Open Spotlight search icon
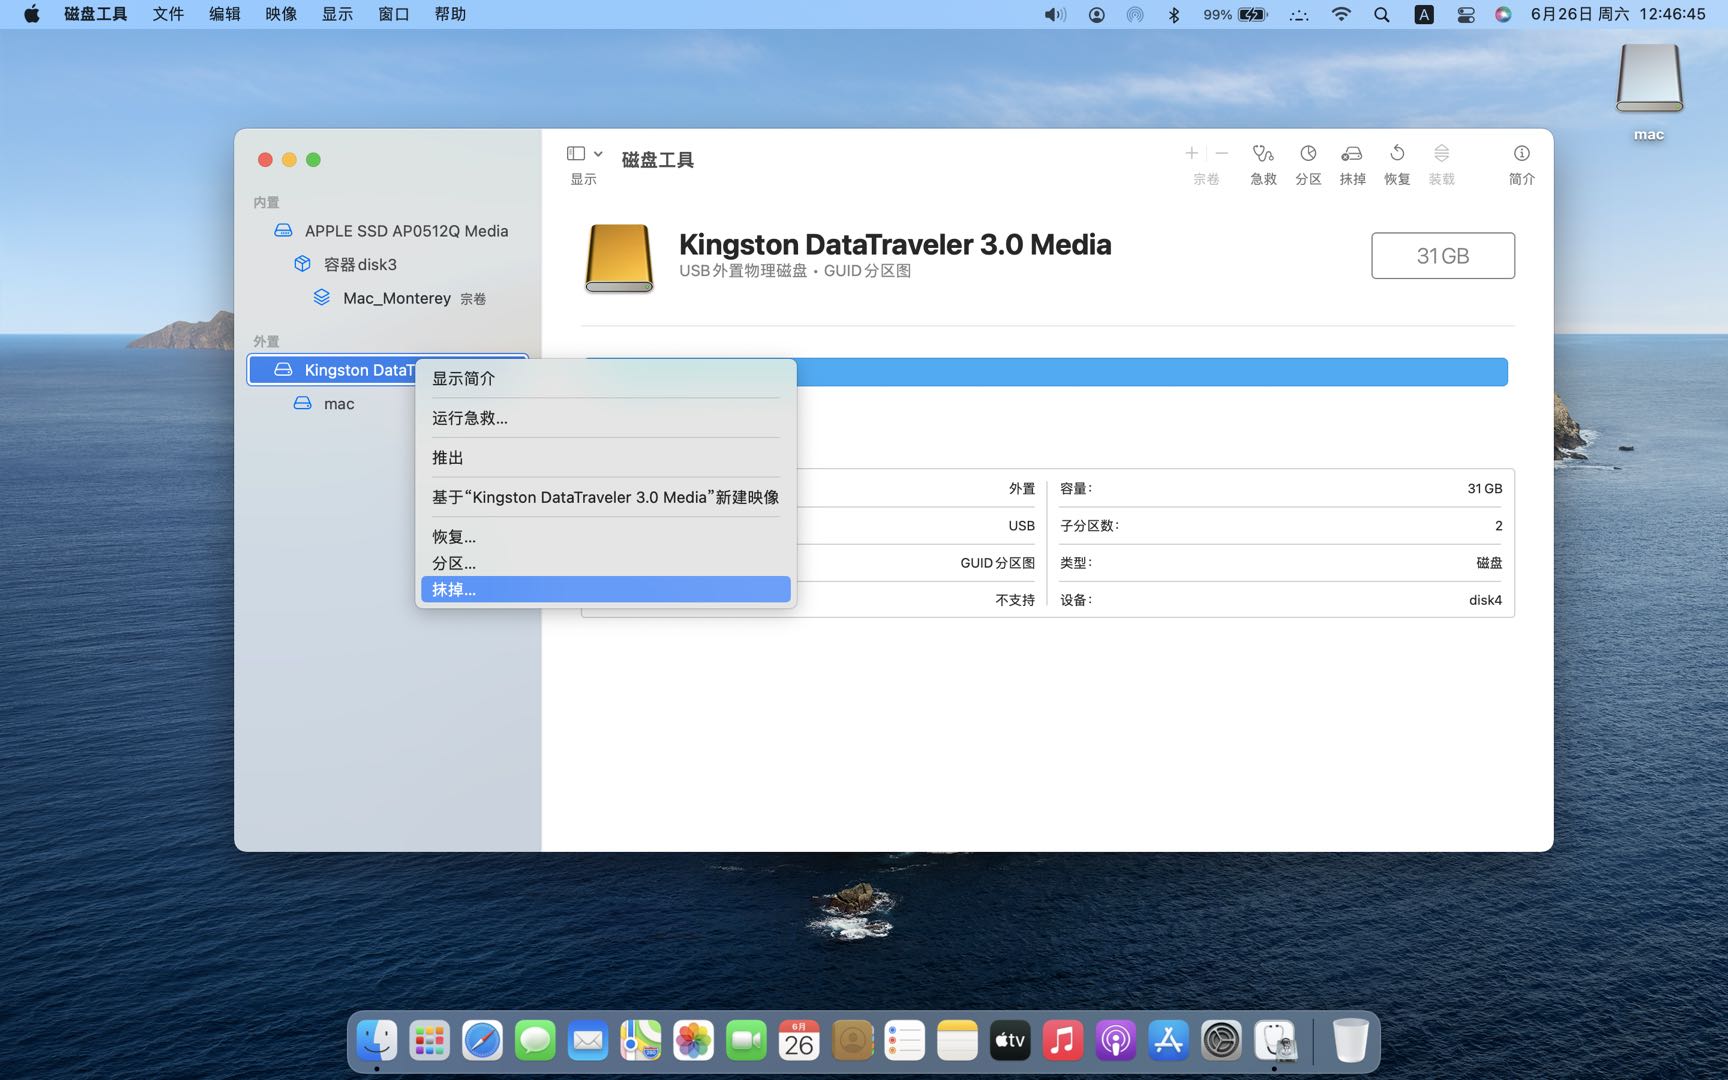The height and width of the screenshot is (1080, 1728). (1382, 14)
